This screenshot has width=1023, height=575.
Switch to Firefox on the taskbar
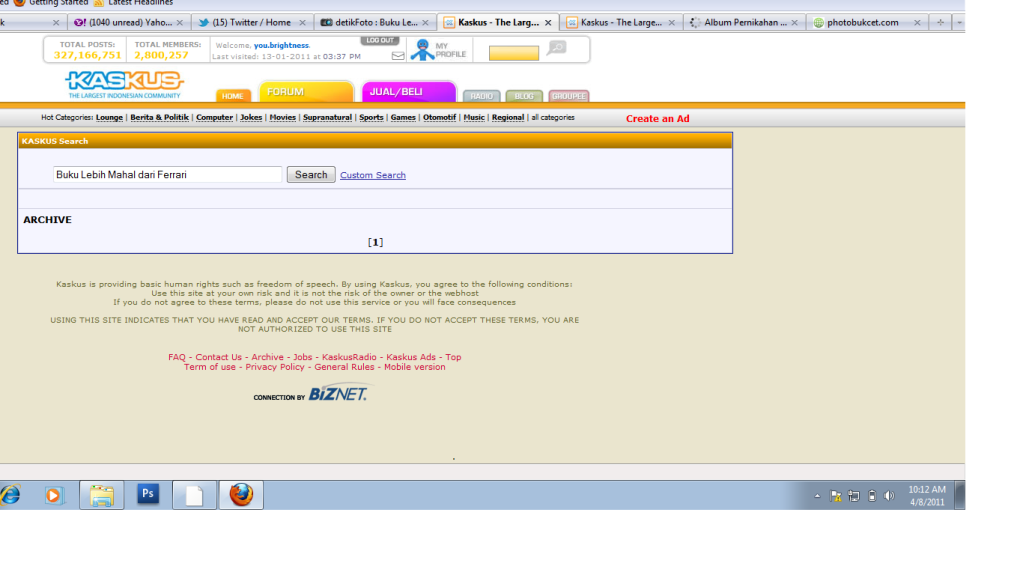pyautogui.click(x=241, y=495)
